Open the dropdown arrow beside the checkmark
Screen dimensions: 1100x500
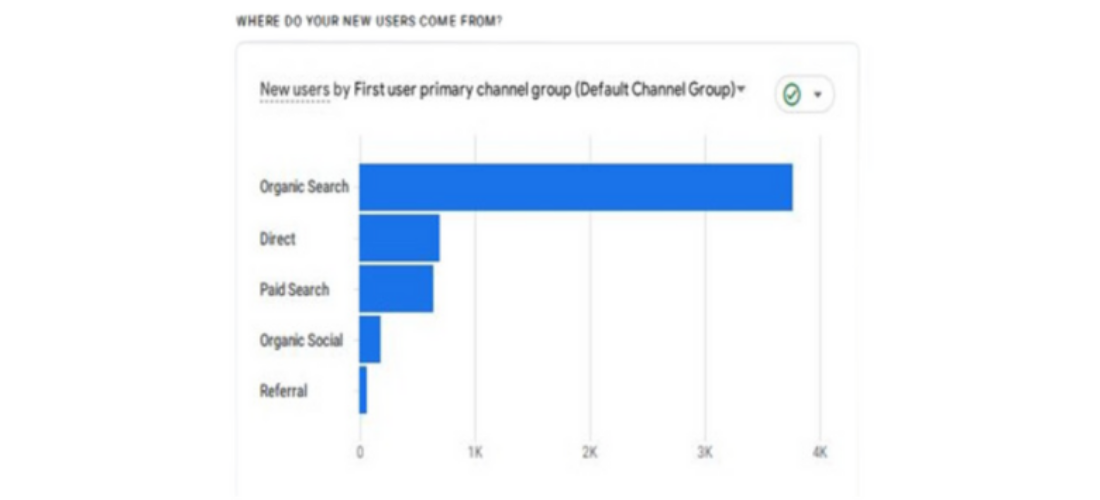tap(817, 95)
